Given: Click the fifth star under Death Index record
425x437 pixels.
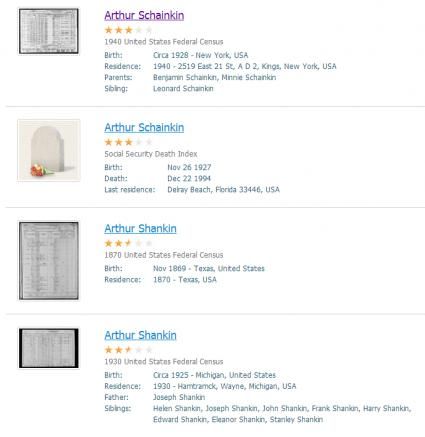Looking at the screenshot, I should (x=149, y=142).
